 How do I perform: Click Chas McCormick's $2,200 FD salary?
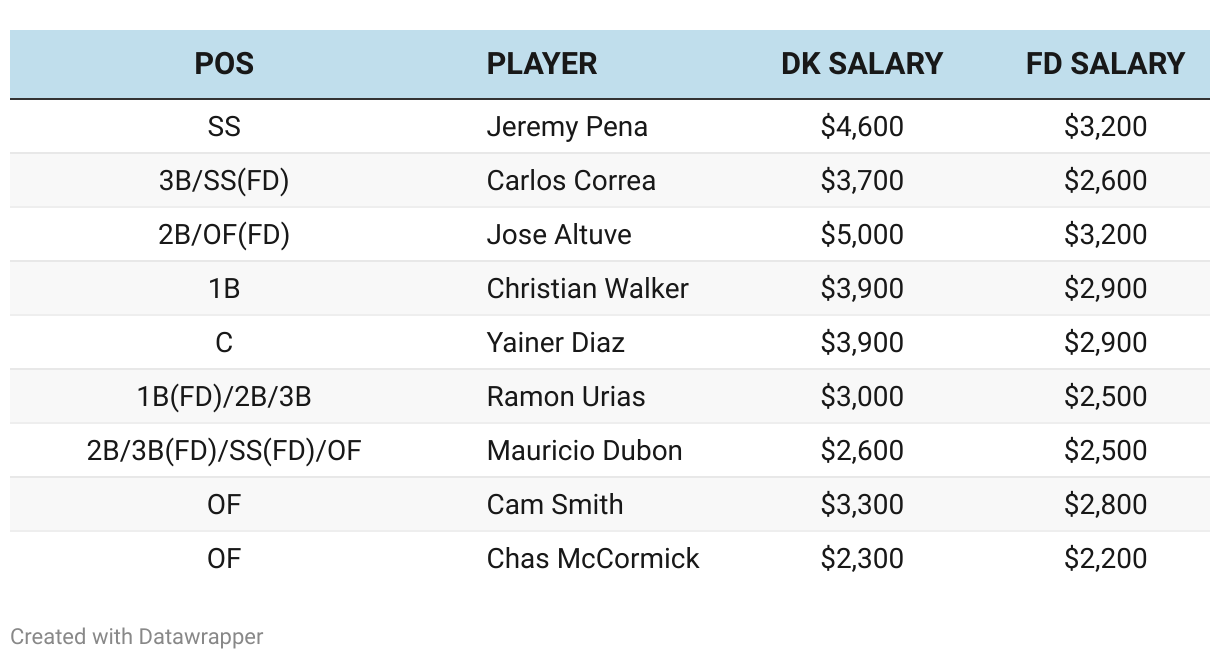tap(1105, 559)
